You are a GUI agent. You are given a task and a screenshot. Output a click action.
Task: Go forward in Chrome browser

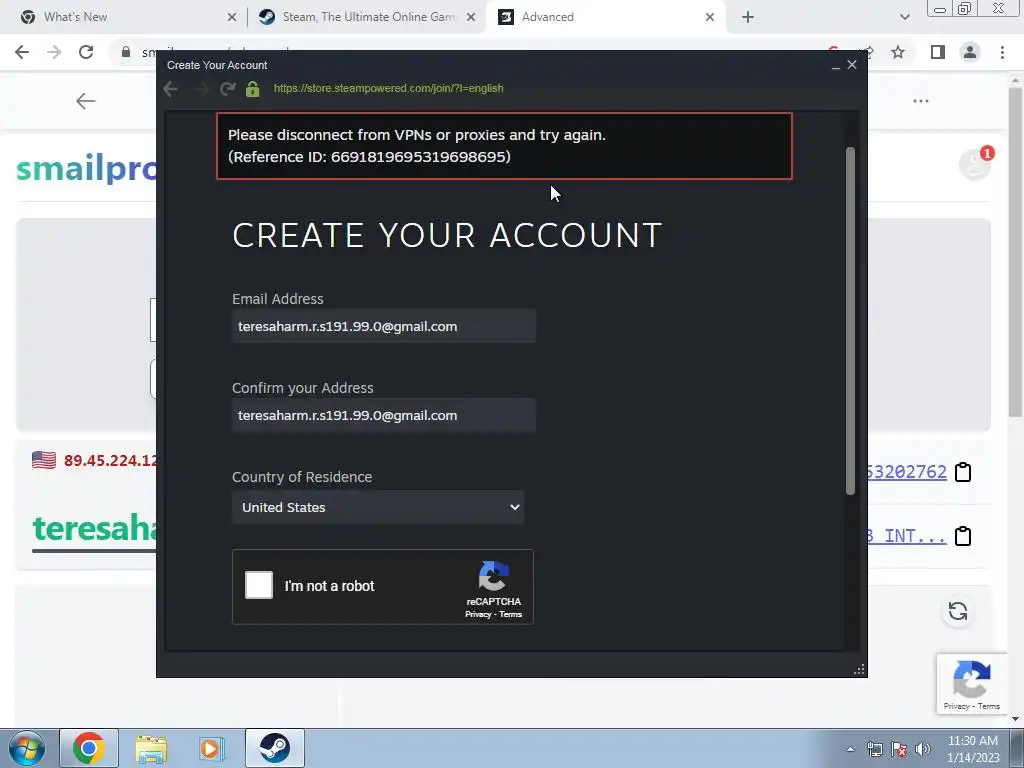point(54,52)
